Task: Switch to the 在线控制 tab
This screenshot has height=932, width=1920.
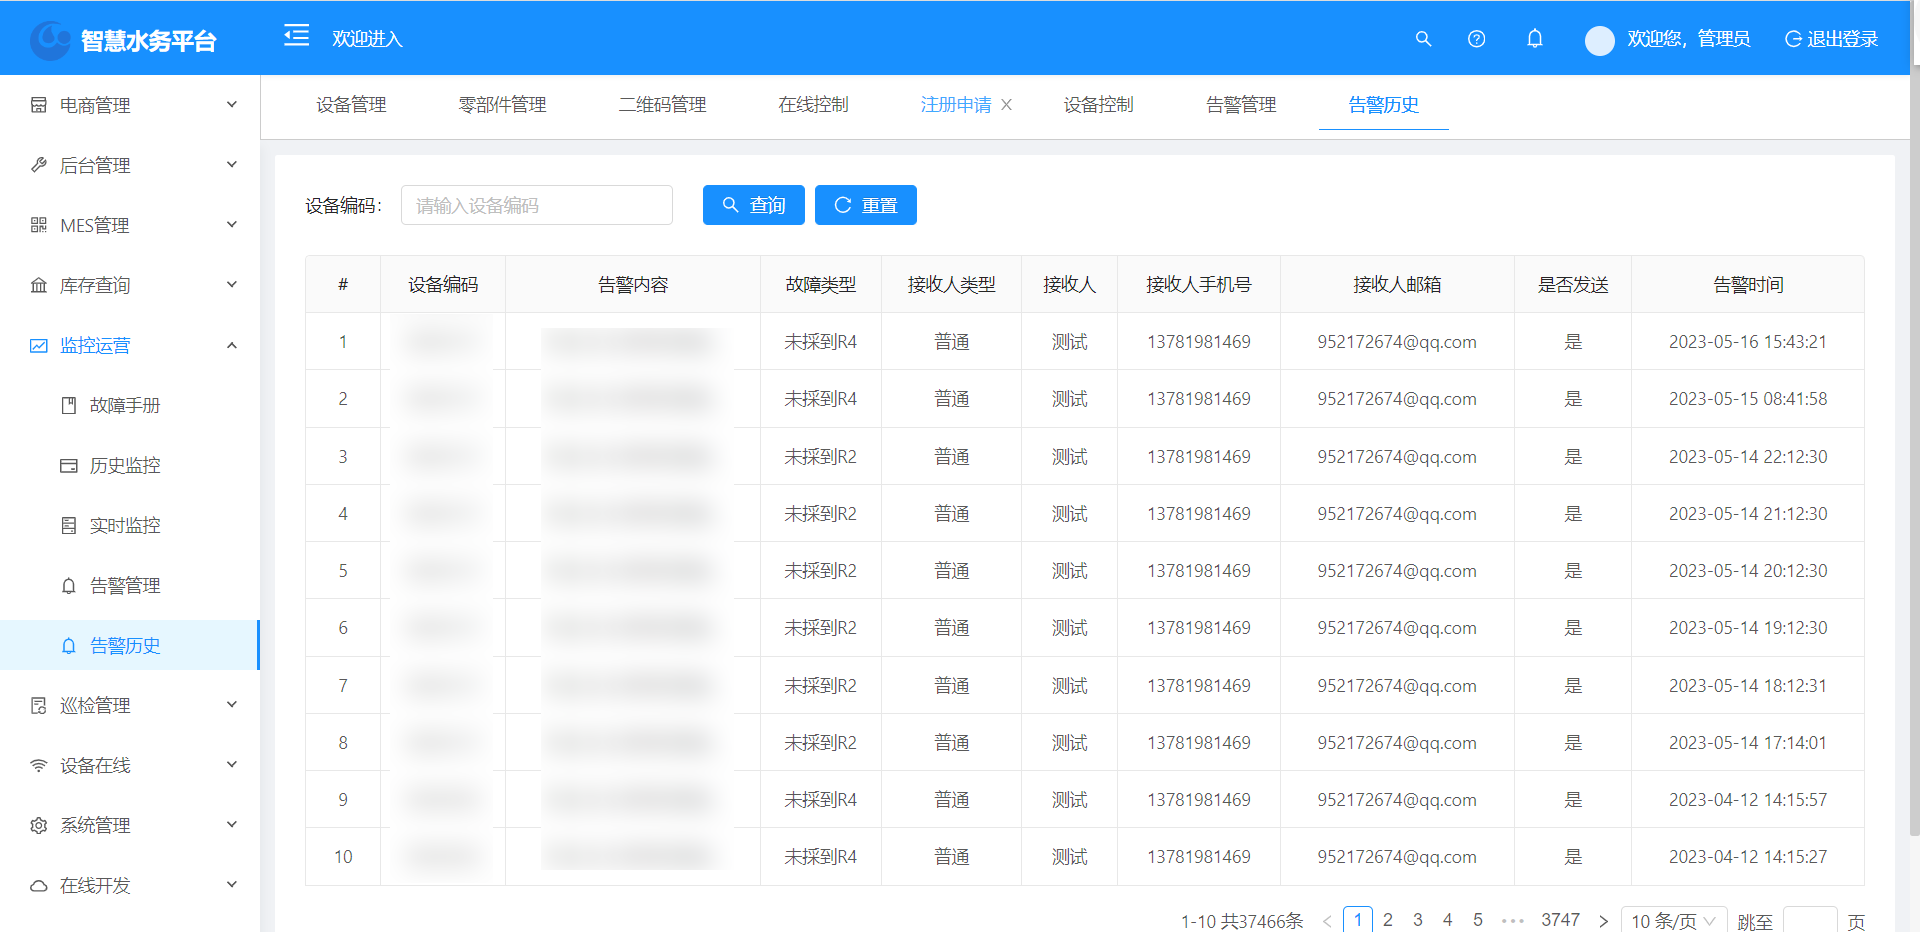Action: [813, 105]
